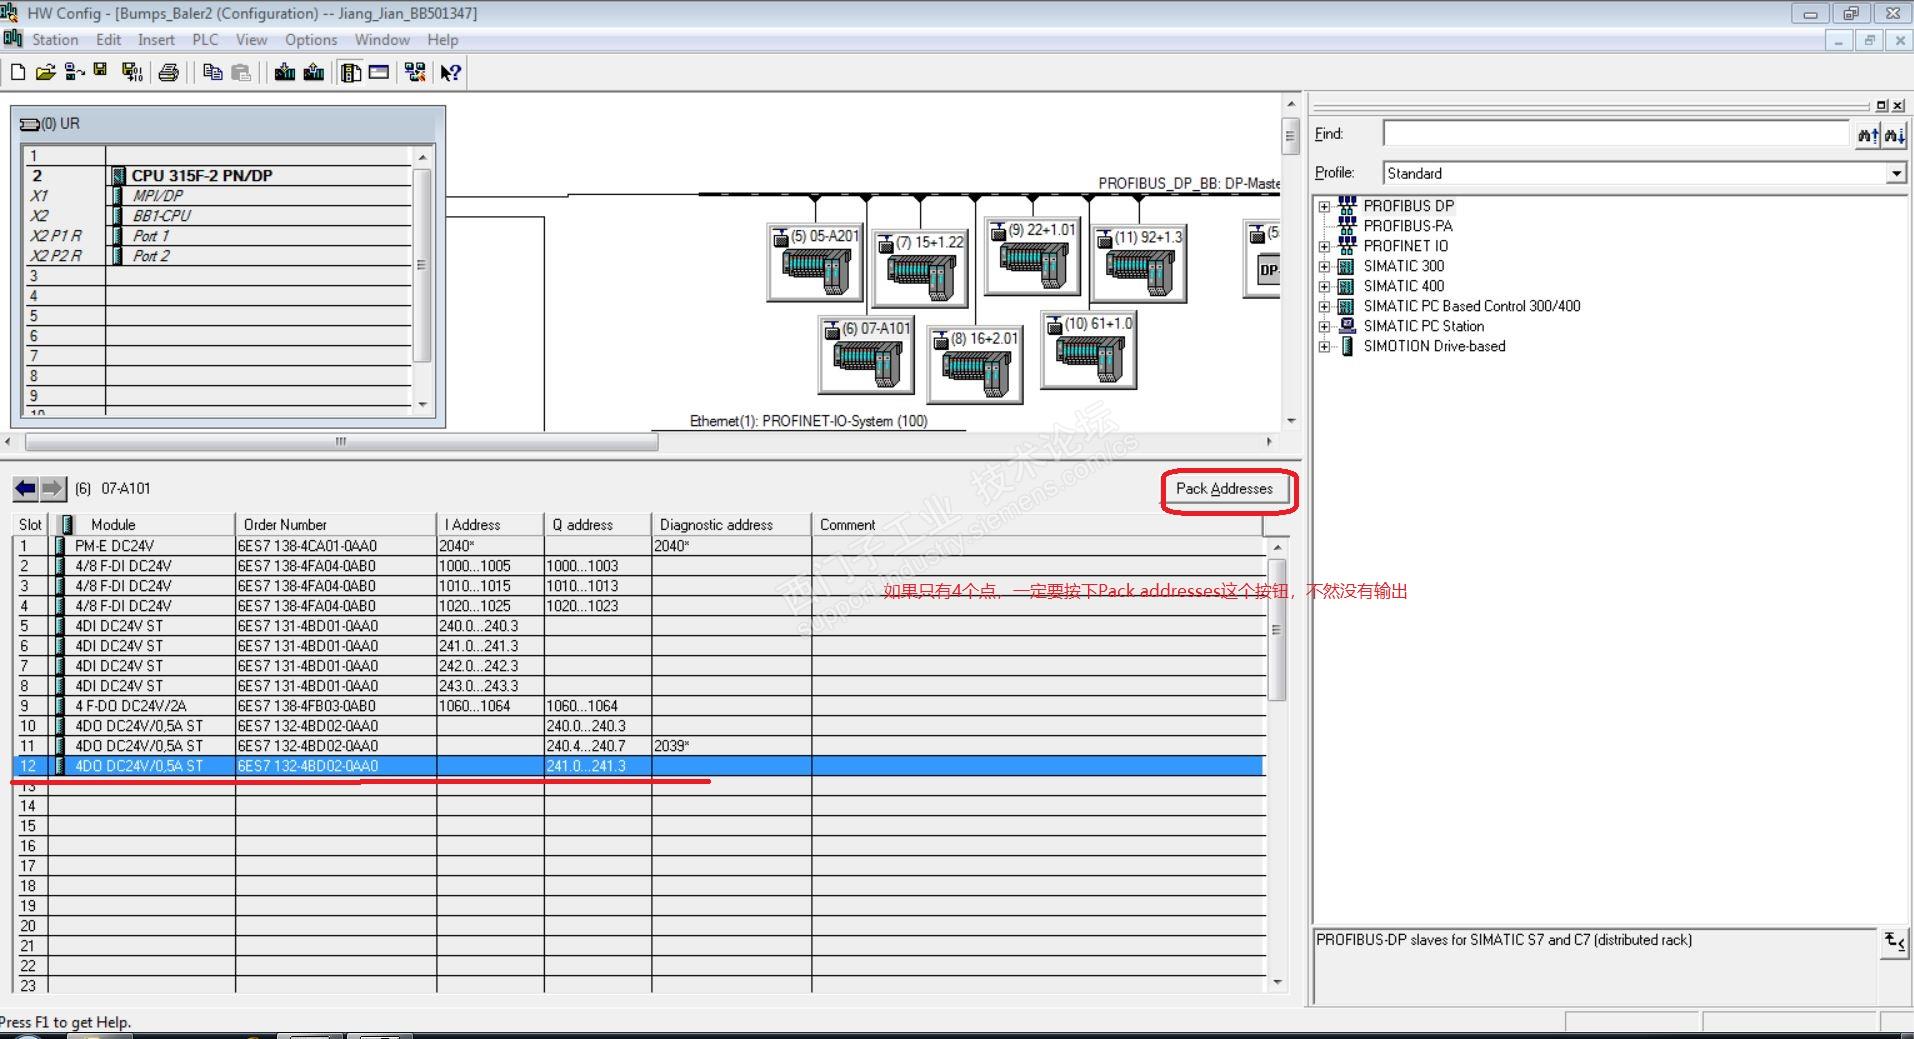Image resolution: width=1914 pixels, height=1039 pixels.
Task: Click the module table vertical scrollbar down arrow
Action: 1277,983
